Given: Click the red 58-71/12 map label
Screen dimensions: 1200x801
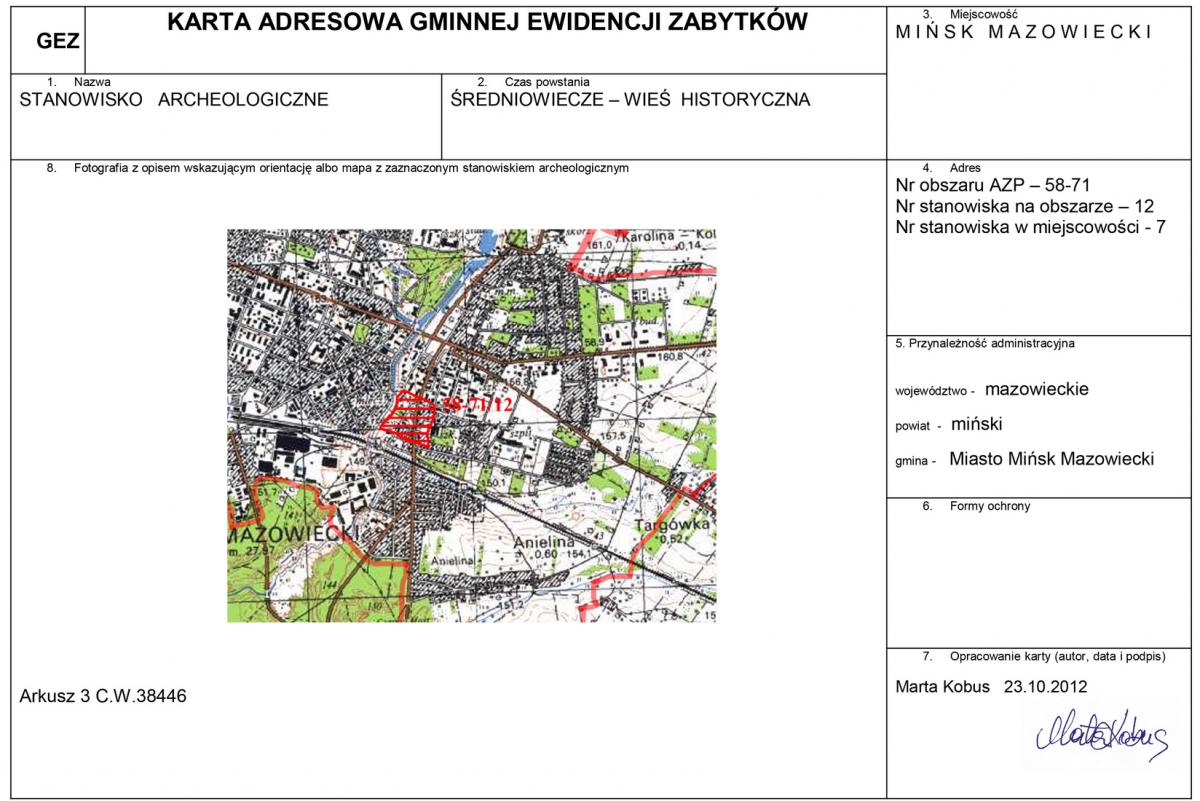Looking at the screenshot, I should (x=477, y=405).
